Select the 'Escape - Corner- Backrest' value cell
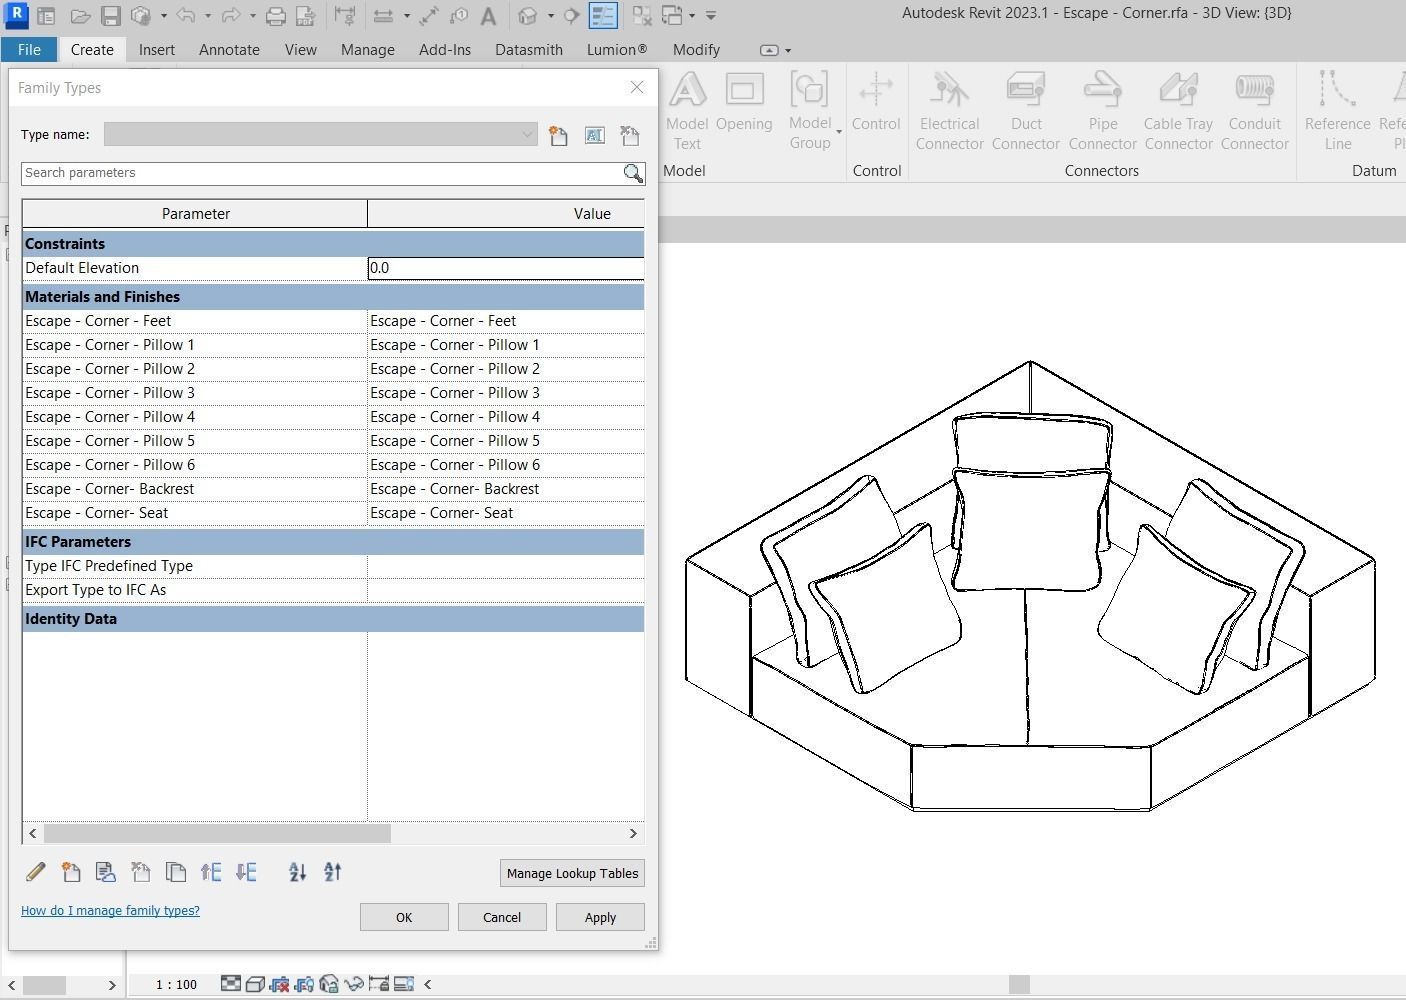This screenshot has width=1406, height=1000. (506, 489)
